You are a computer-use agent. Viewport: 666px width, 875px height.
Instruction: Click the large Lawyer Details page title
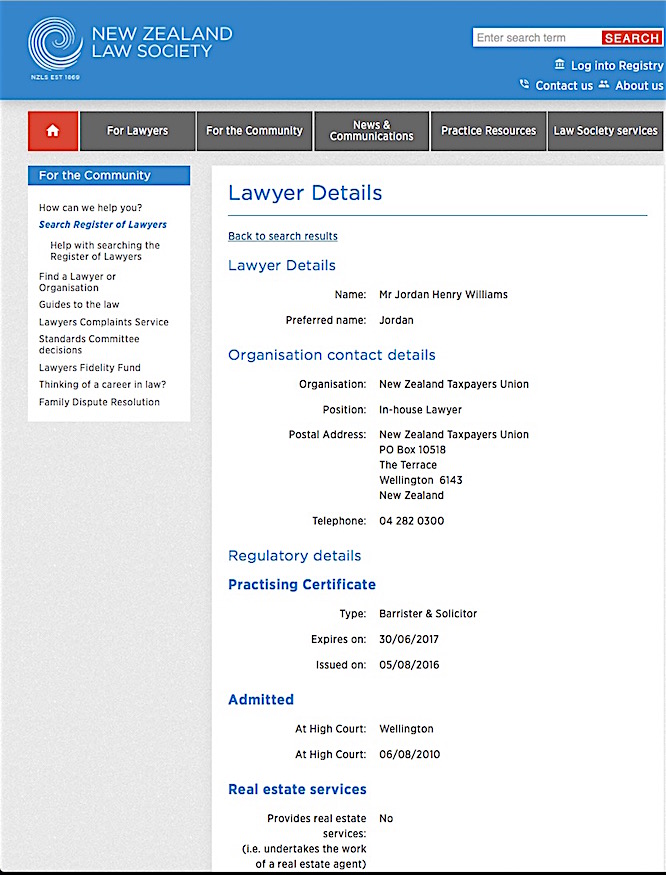tap(305, 193)
